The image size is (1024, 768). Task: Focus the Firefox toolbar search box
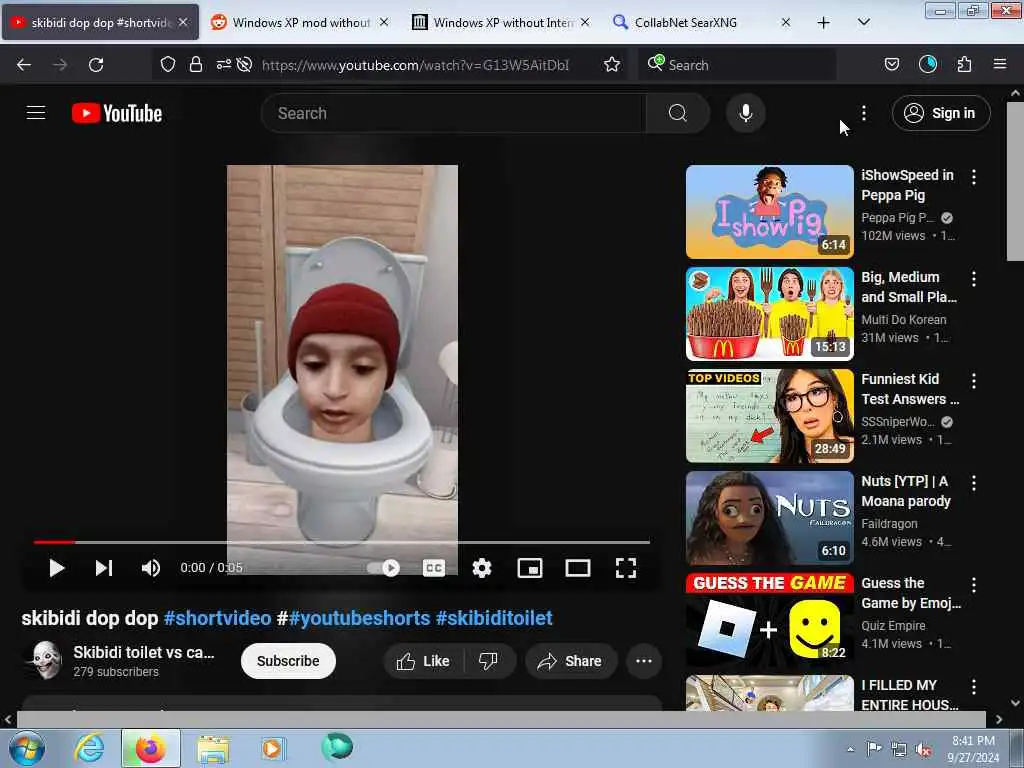737,65
